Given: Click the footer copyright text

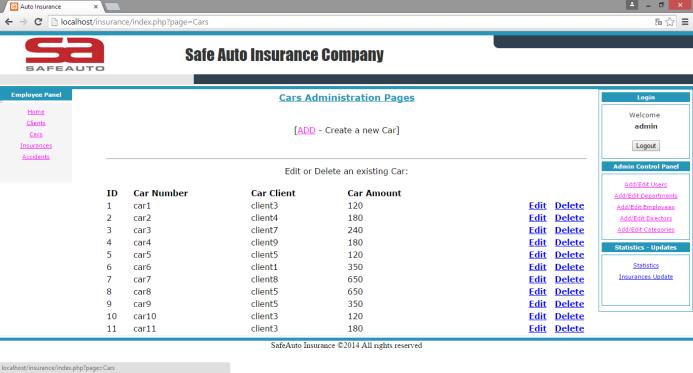Looking at the screenshot, I should (x=346, y=346).
